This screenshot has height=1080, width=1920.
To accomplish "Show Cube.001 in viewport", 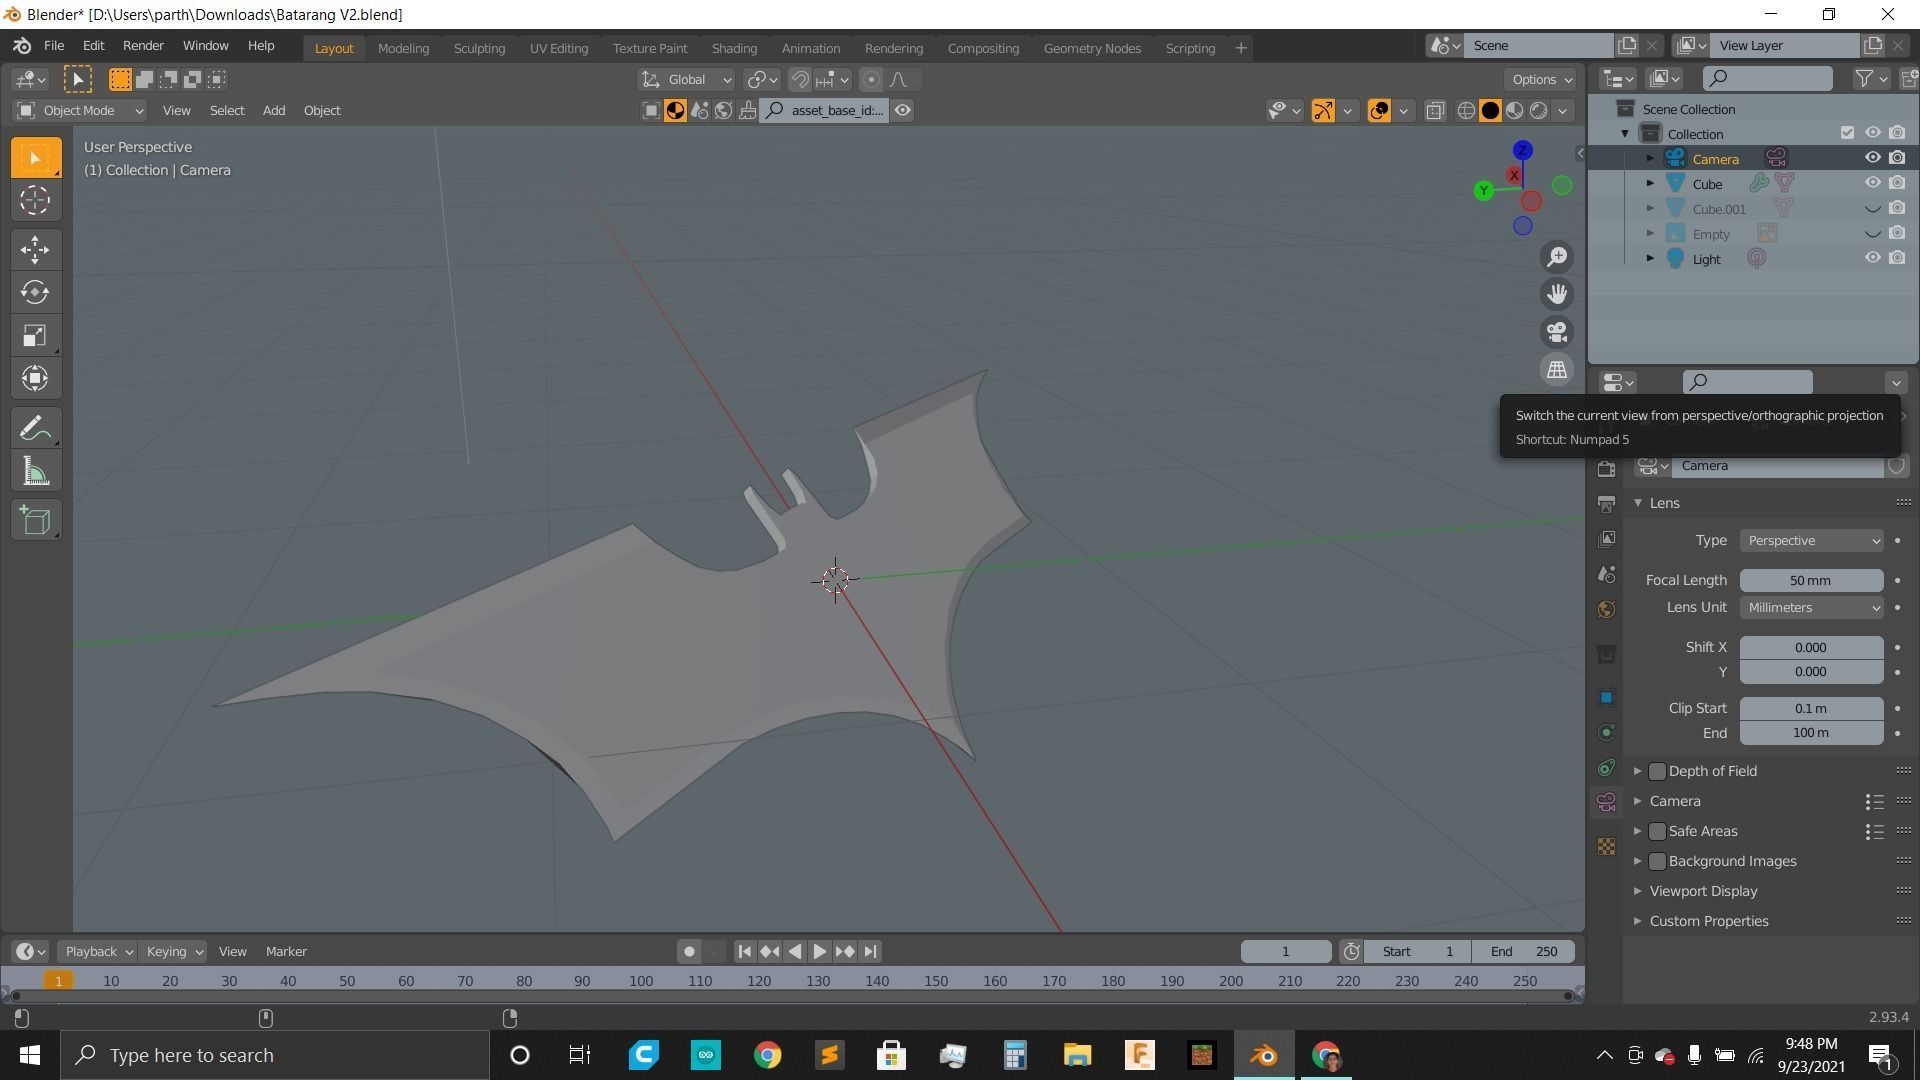I will [1872, 209].
